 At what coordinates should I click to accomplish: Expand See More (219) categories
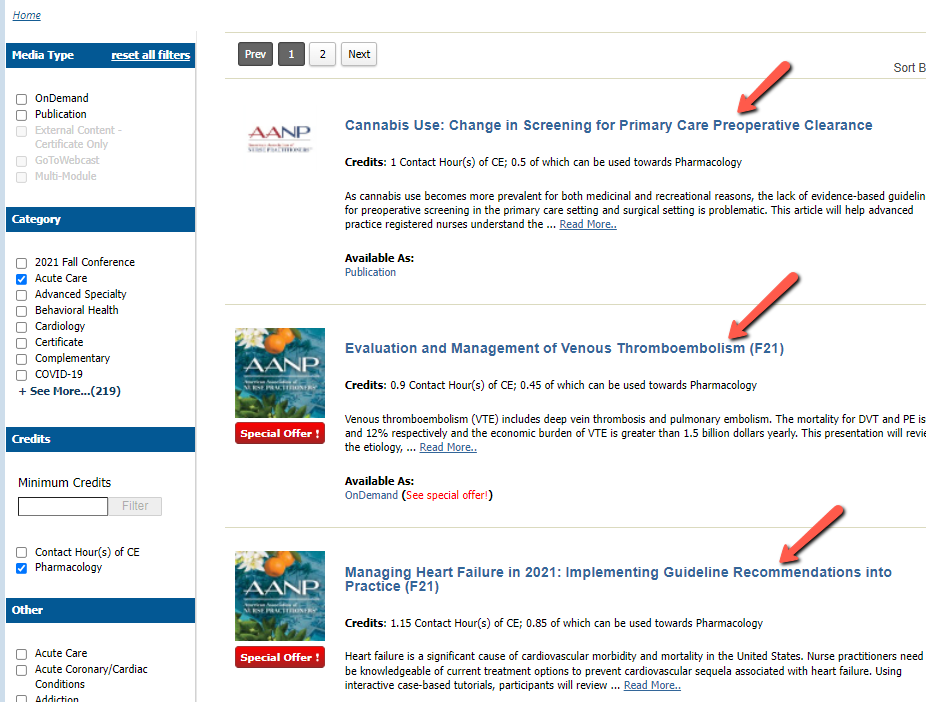pyautogui.click(x=70, y=391)
